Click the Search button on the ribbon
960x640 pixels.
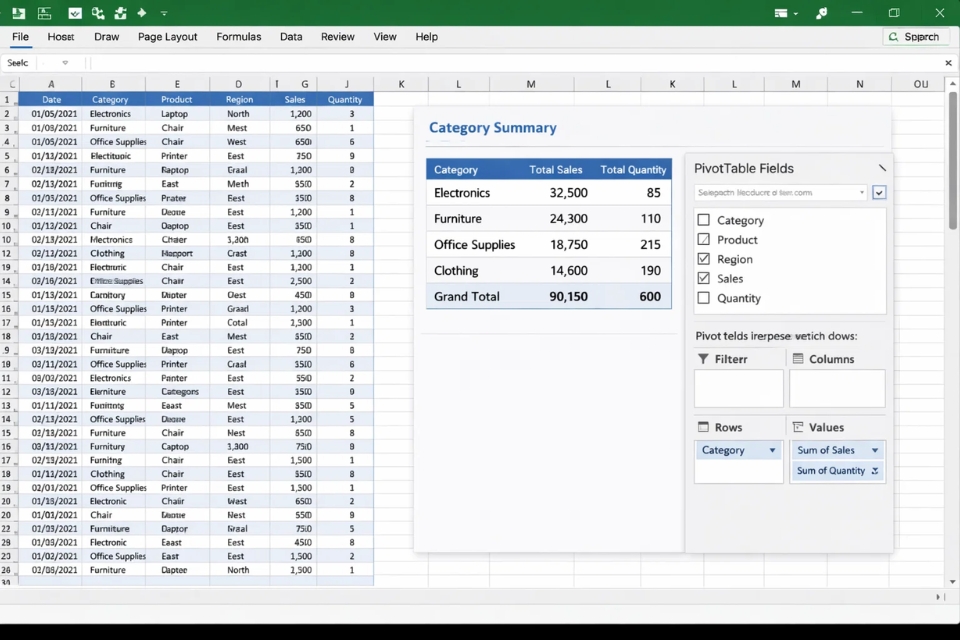(914, 36)
